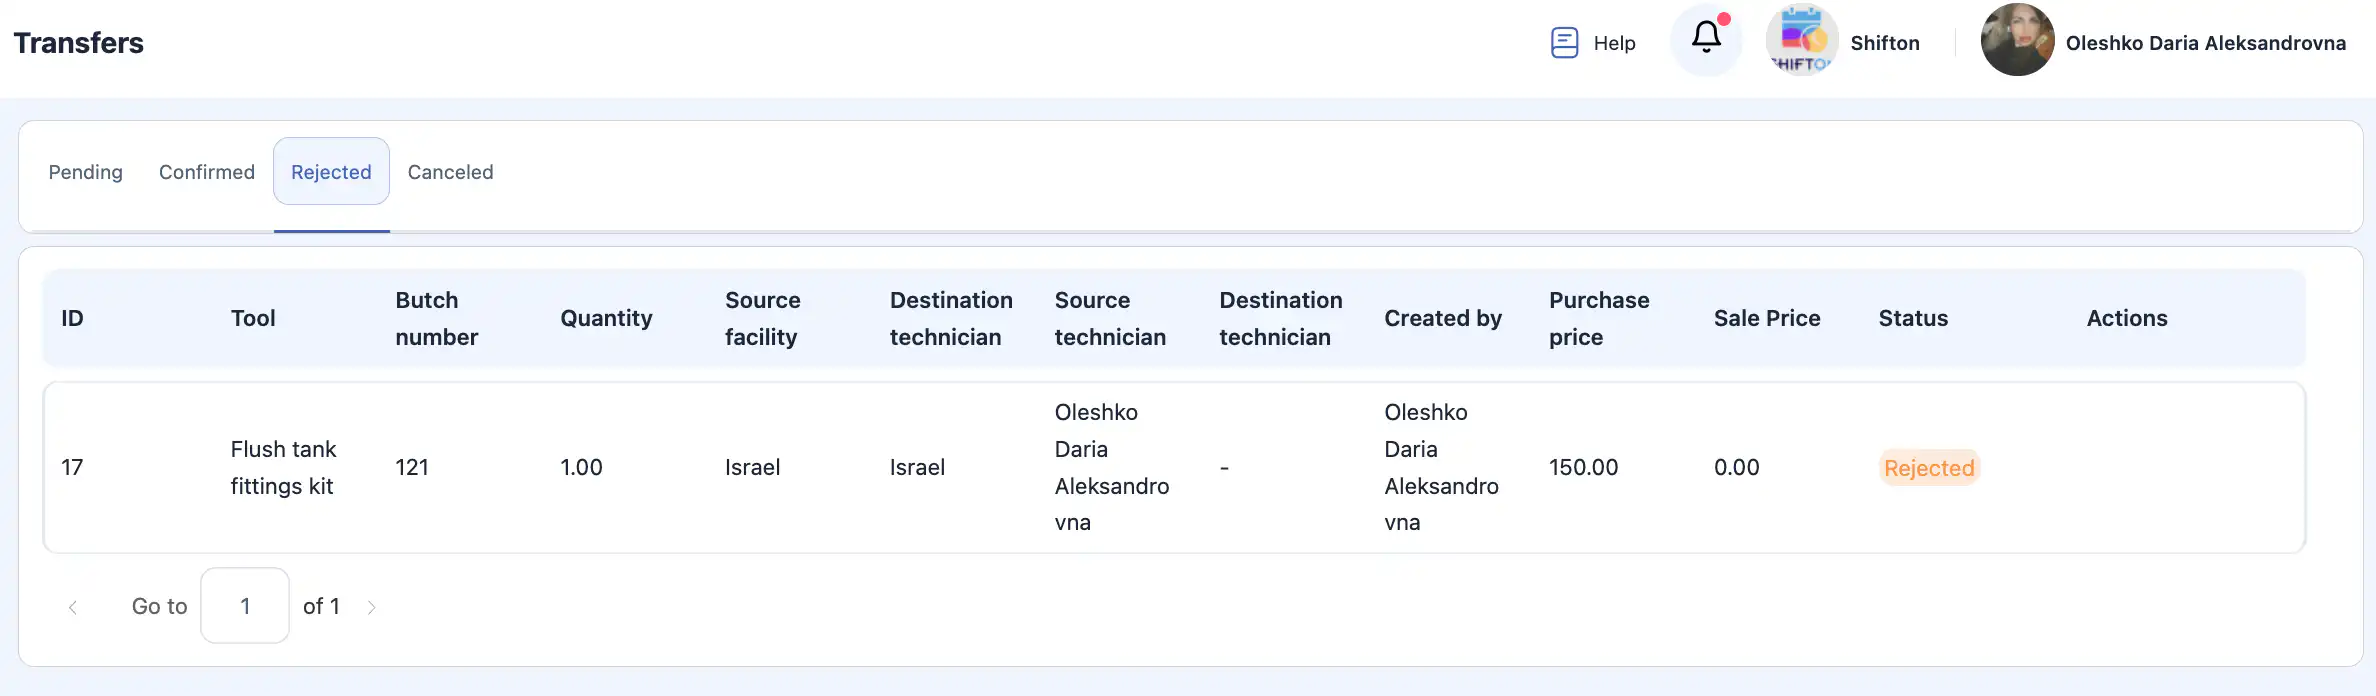Open the user profile avatar
Viewport: 2376px width, 696px height.
click(x=2017, y=40)
